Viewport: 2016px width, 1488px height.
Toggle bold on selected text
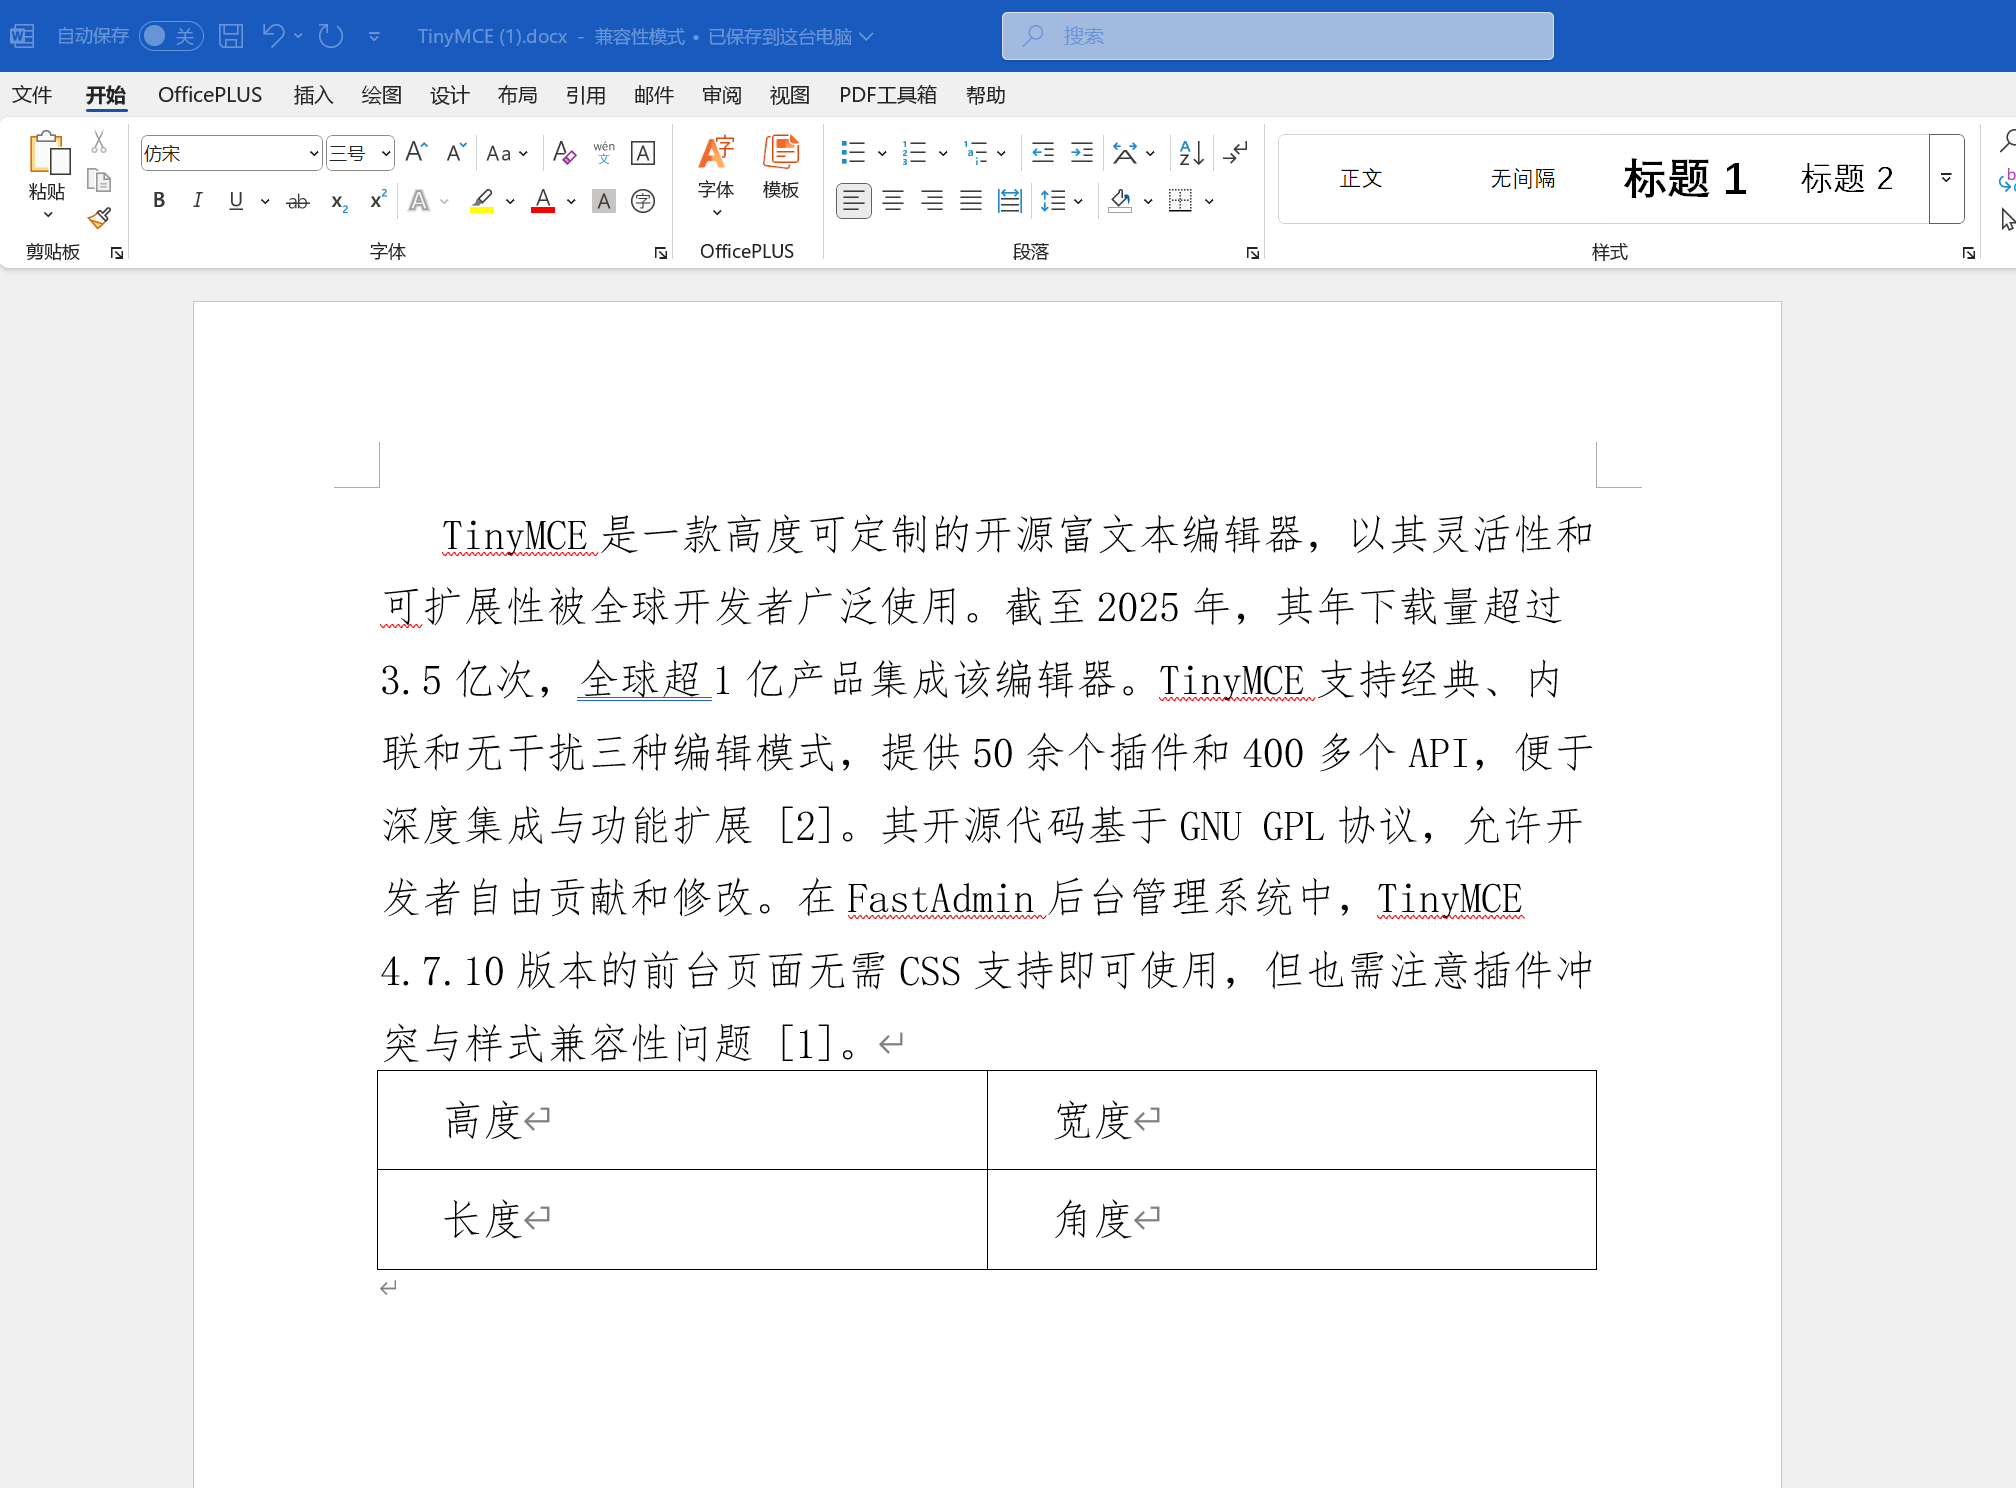159,200
